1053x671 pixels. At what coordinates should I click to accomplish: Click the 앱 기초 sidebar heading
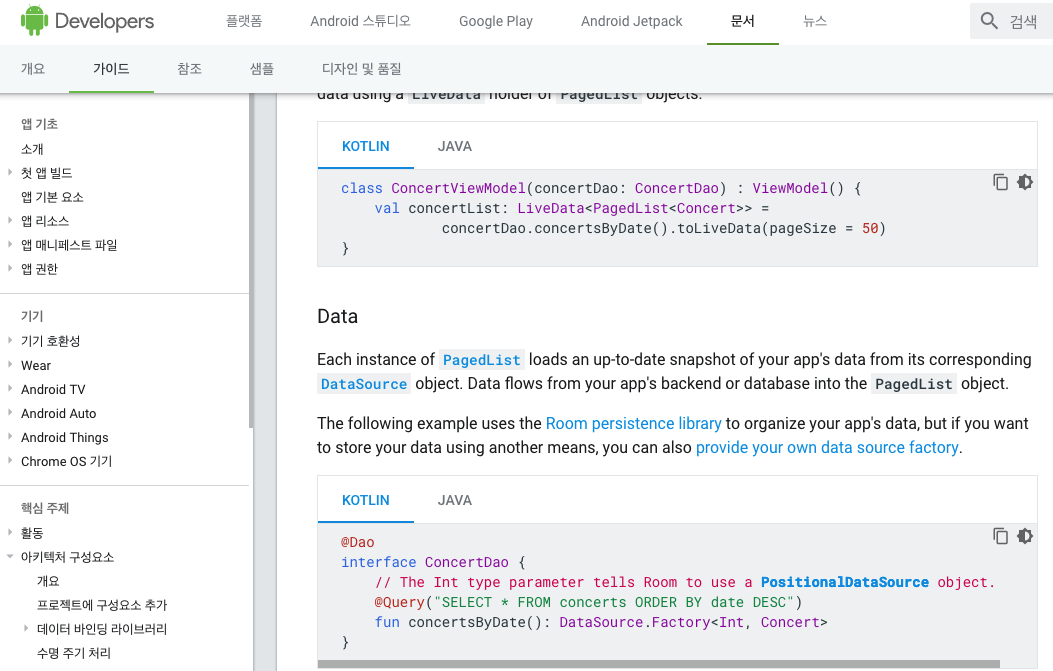click(40, 124)
